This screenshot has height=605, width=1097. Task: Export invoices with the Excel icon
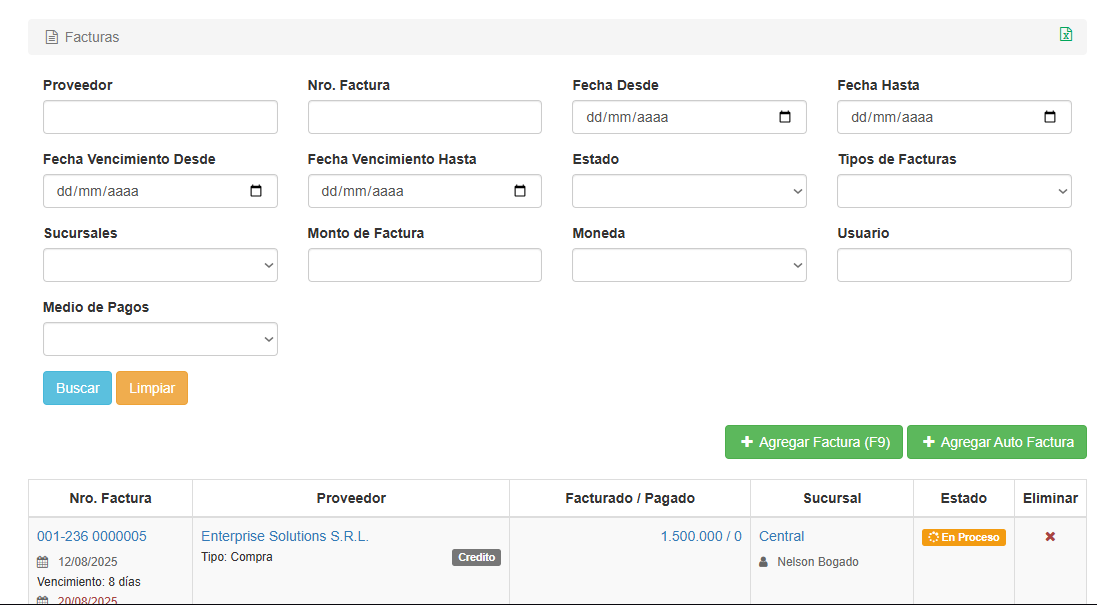(1066, 35)
